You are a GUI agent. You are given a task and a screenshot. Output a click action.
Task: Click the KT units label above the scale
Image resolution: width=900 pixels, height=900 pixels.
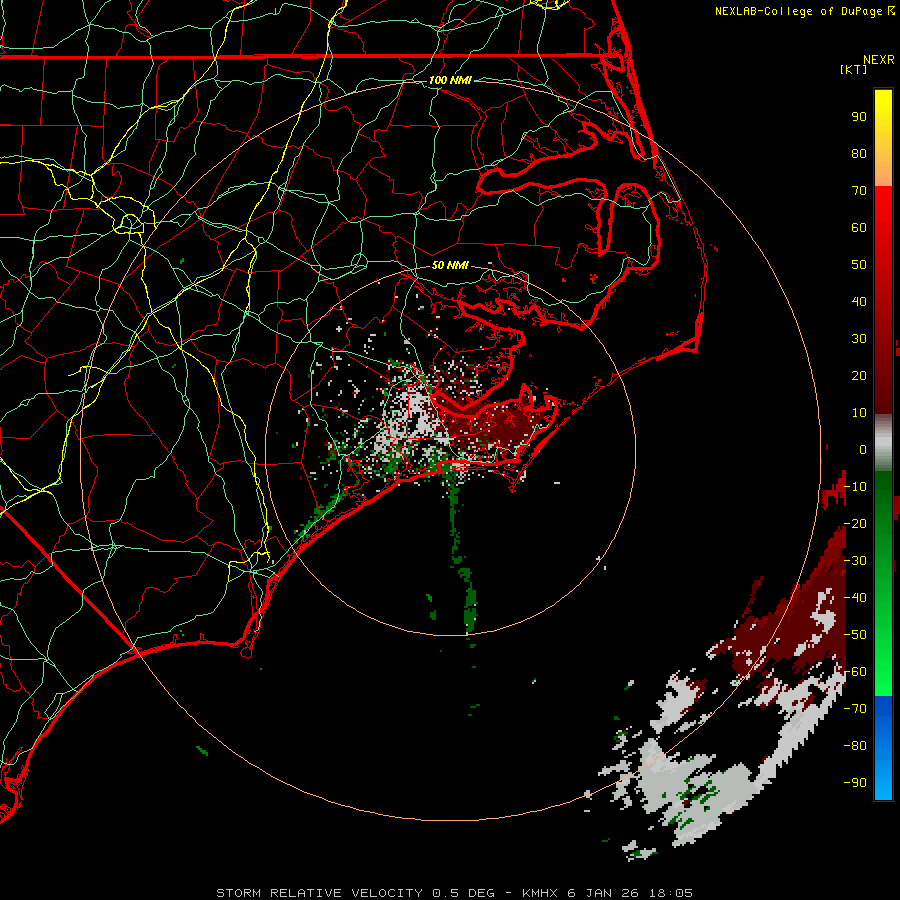854,69
